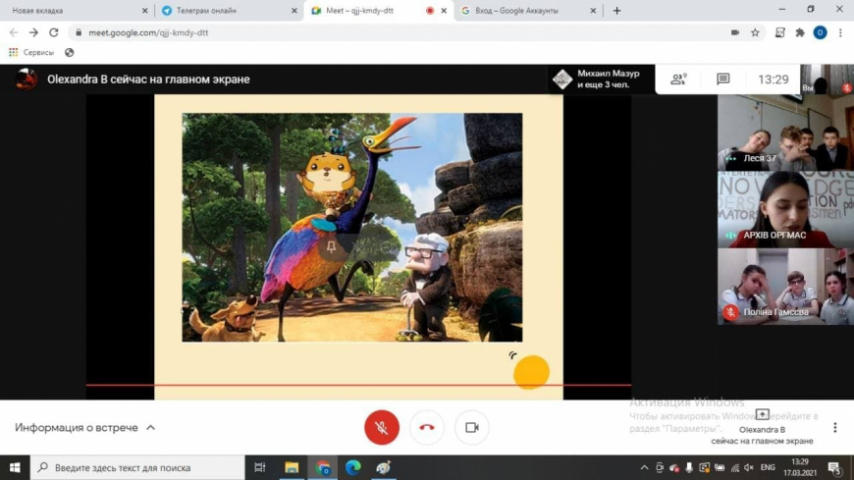Bookmark this page with the star
This screenshot has height=480, width=854.
point(755,32)
